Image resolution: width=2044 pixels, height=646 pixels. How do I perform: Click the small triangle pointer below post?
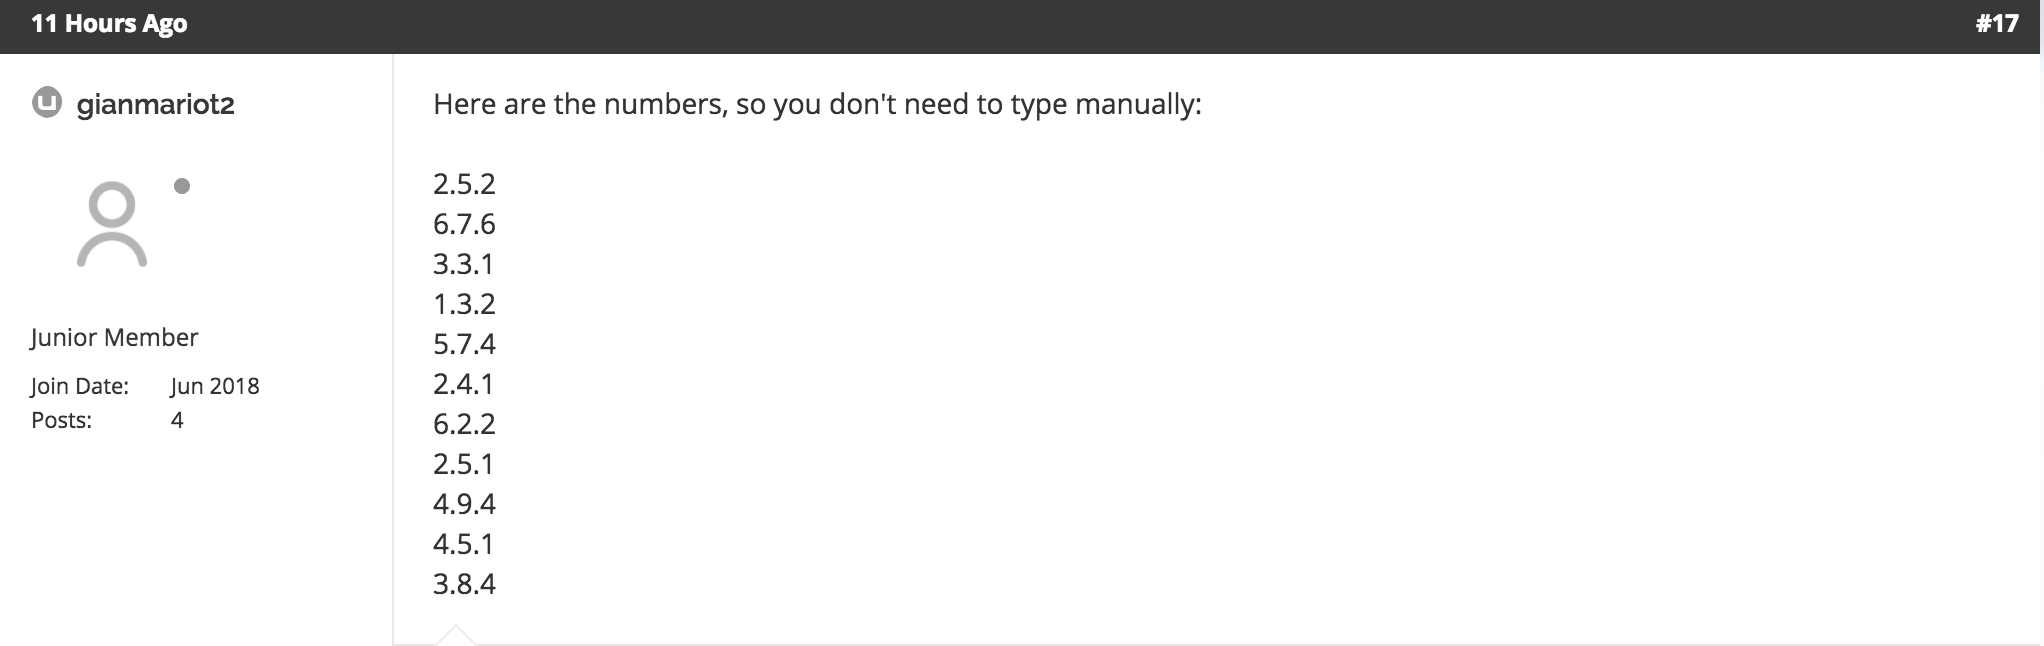456,635
